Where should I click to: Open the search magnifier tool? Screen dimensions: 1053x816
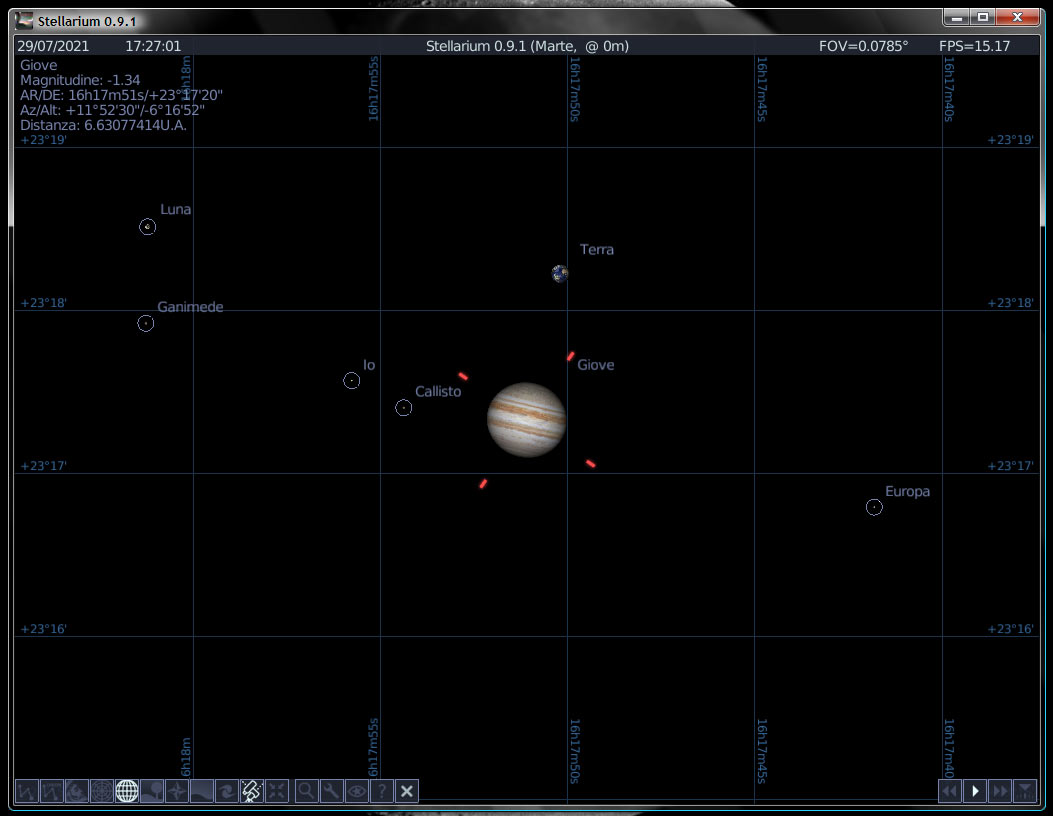click(x=306, y=790)
